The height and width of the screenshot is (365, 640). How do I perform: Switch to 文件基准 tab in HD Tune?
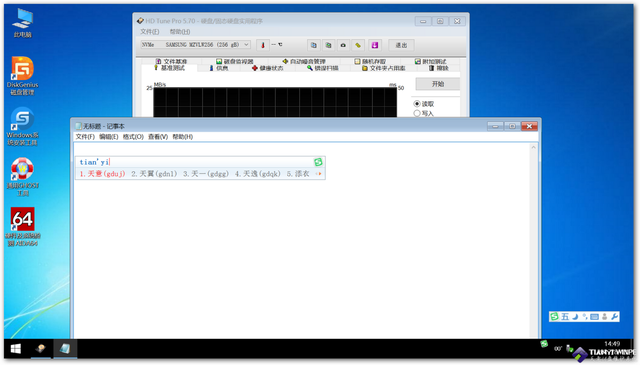point(171,61)
